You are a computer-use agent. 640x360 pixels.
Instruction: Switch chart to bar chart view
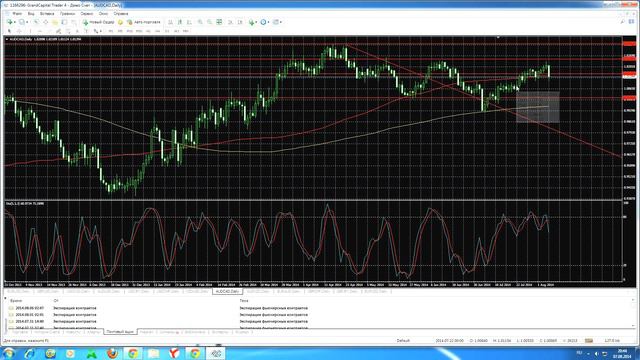click(171, 22)
